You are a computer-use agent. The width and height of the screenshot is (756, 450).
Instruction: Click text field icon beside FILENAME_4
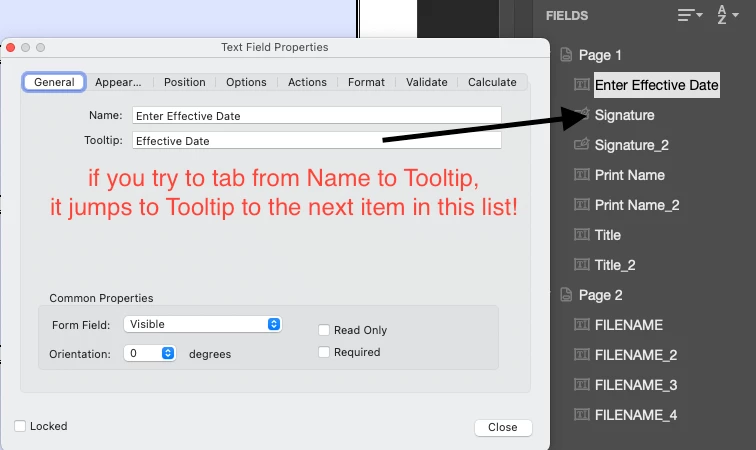(581, 414)
